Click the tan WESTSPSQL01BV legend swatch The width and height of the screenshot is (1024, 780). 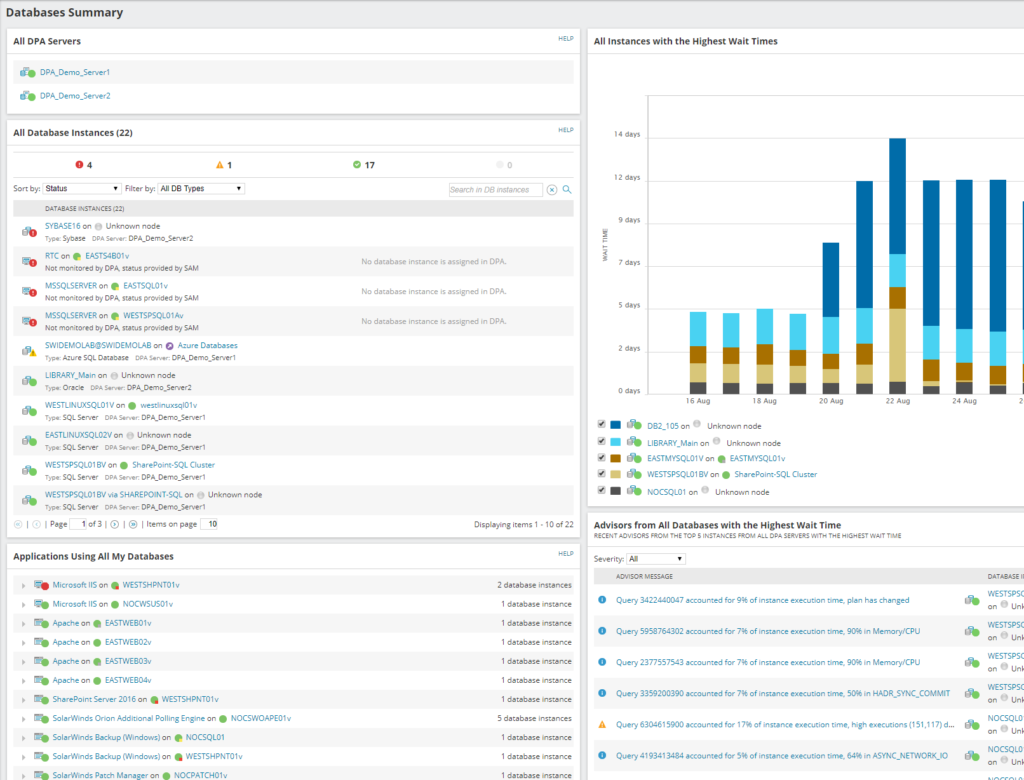[x=615, y=474]
